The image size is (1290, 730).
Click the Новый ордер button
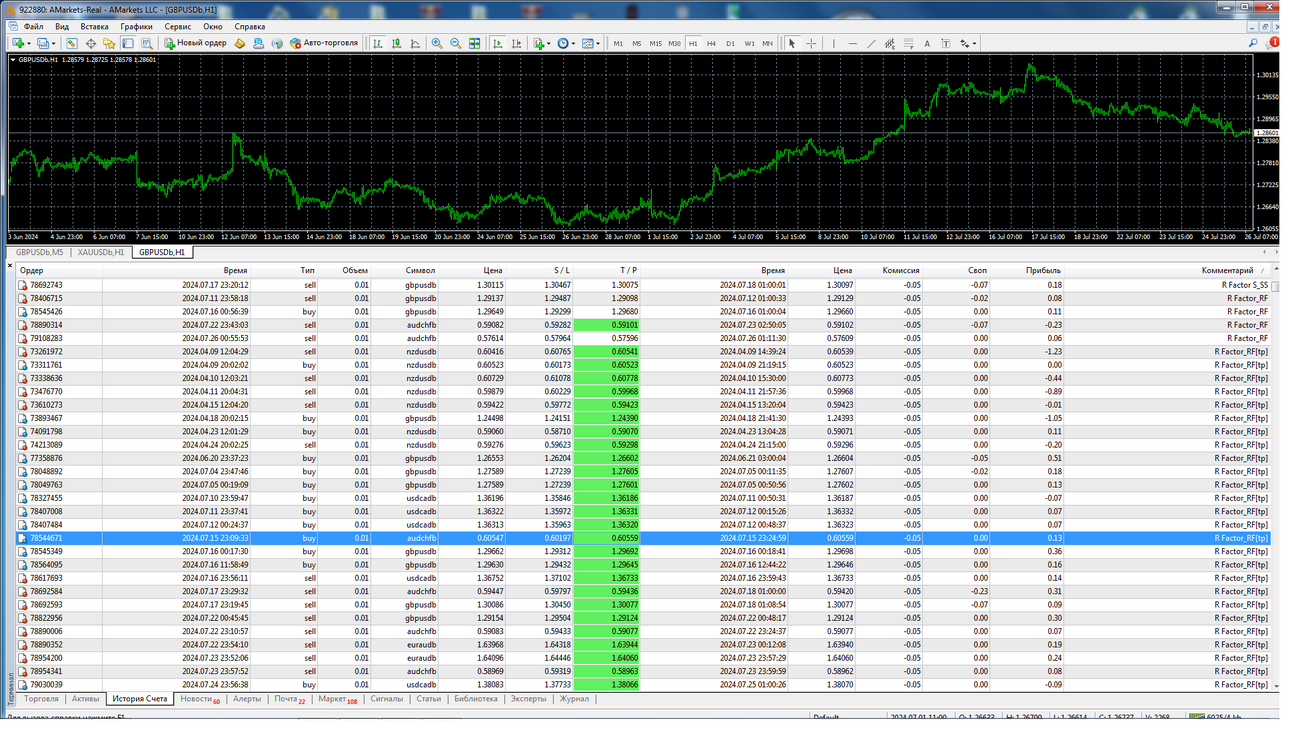click(195, 43)
